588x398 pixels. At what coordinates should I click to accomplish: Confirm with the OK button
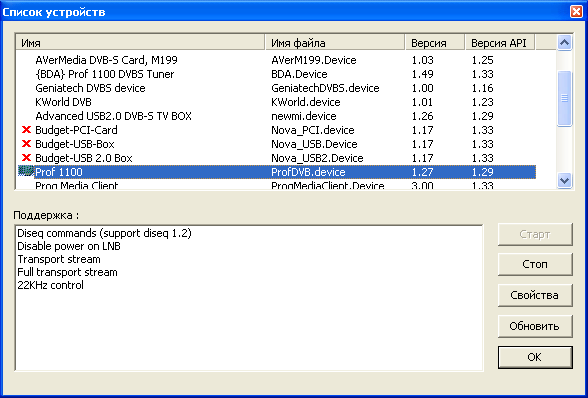pos(535,357)
